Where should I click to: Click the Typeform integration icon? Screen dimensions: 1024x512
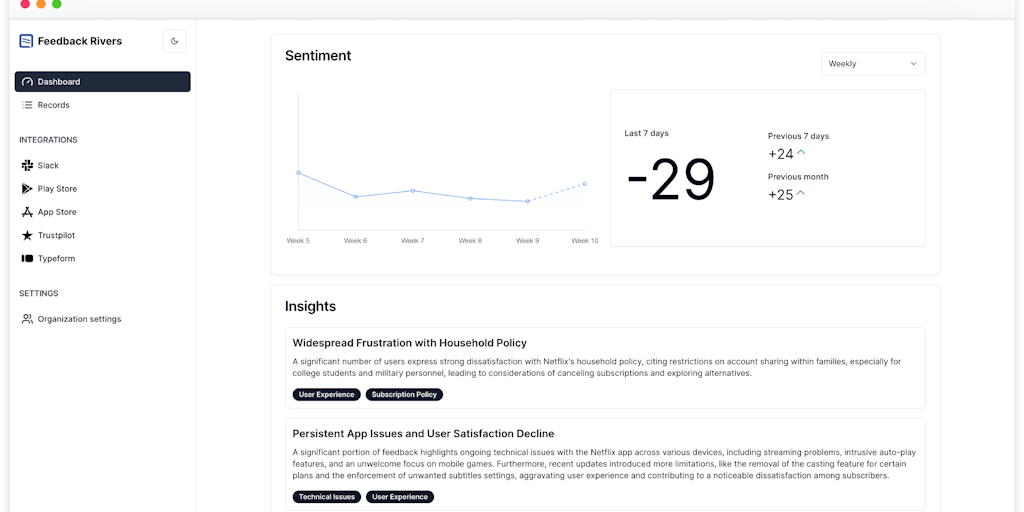pos(27,259)
